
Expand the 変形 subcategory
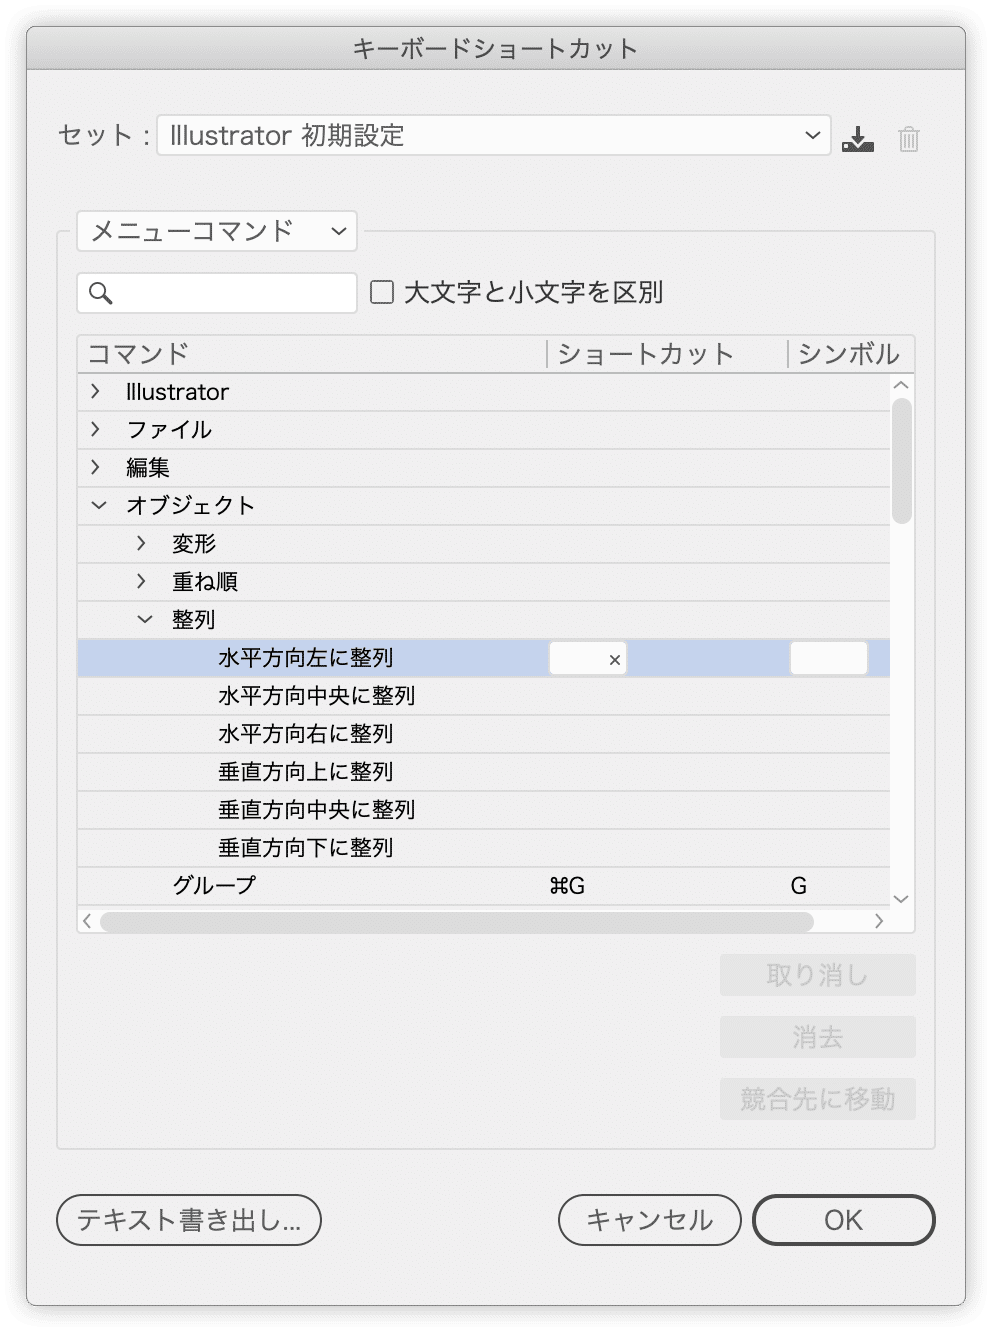tap(142, 543)
